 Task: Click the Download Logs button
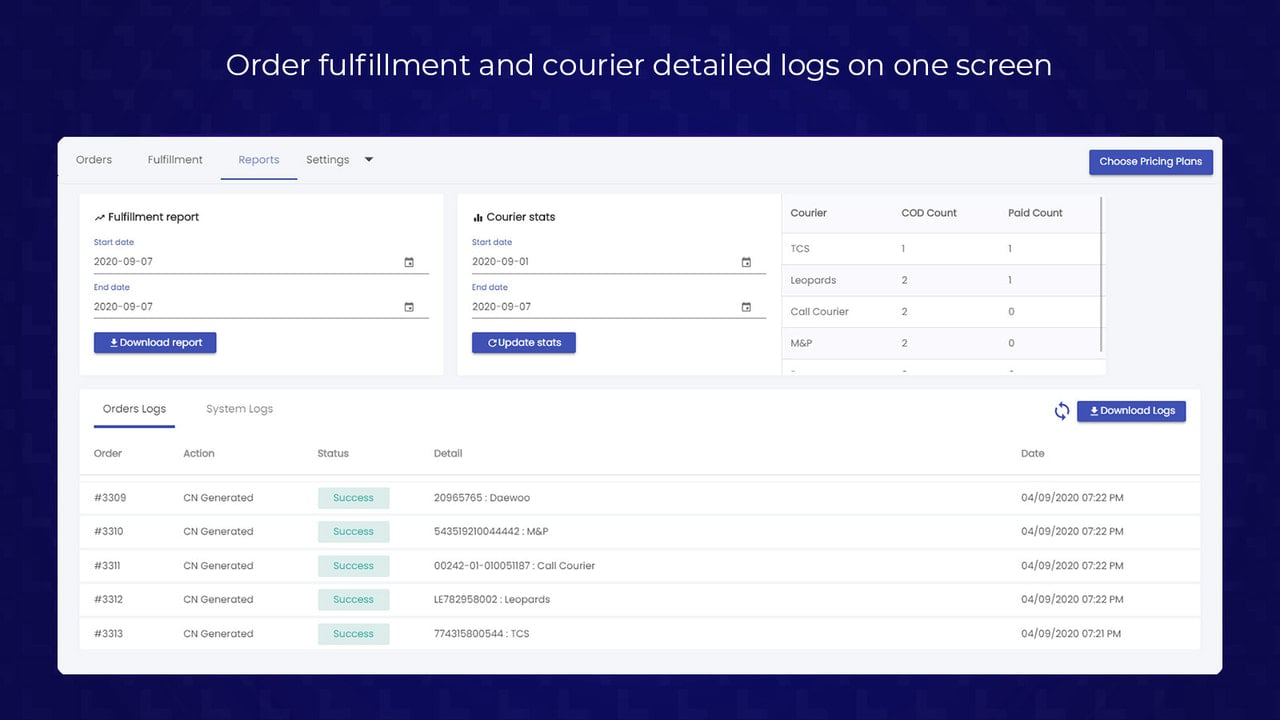(x=1131, y=411)
